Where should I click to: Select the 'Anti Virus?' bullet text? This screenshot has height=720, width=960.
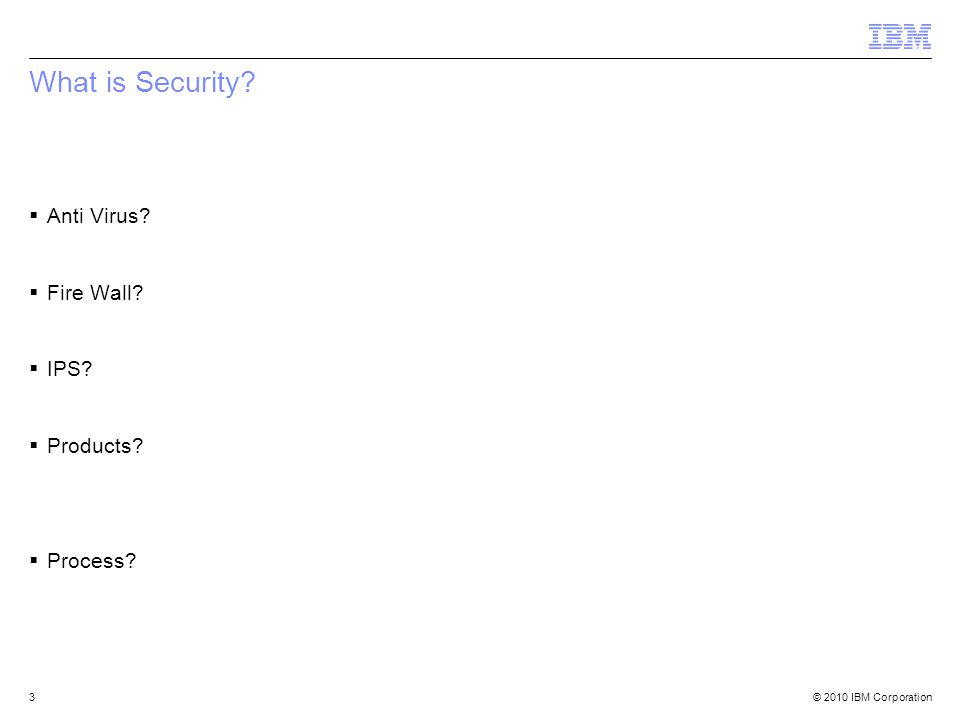click(99, 216)
